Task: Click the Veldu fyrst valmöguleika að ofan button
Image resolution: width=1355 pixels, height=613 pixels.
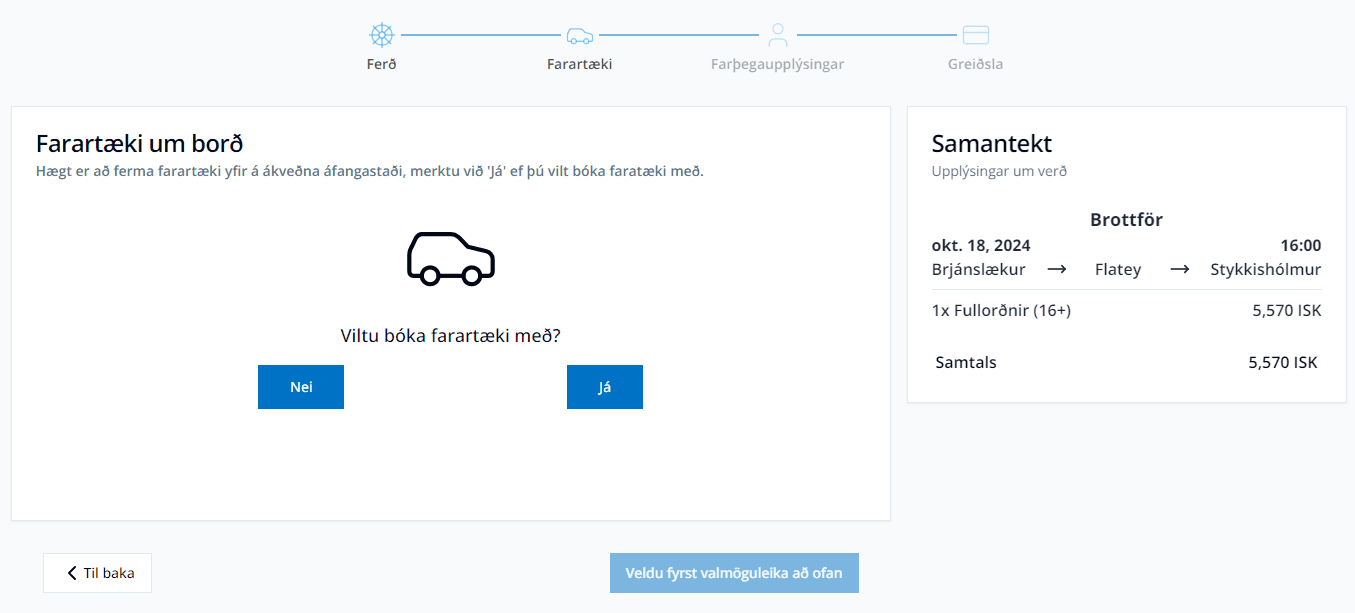Action: [734, 572]
